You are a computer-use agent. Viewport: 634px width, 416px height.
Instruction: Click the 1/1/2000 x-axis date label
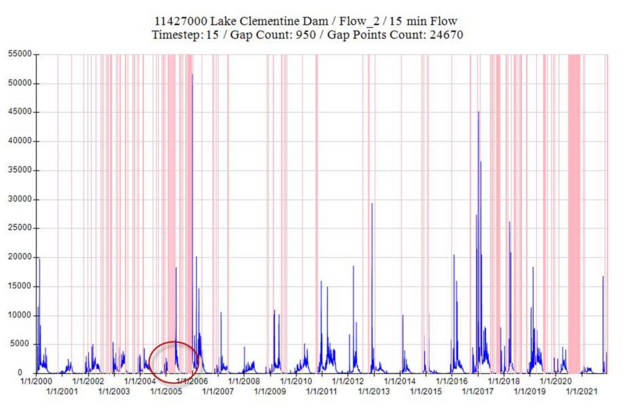pyautogui.click(x=36, y=381)
